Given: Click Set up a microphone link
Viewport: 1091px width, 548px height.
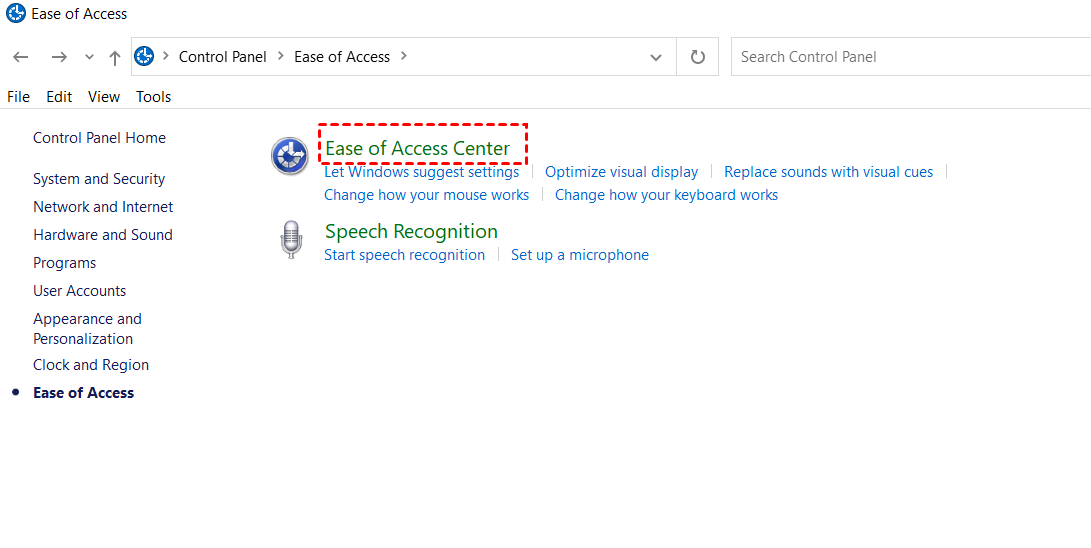Looking at the screenshot, I should pos(580,255).
